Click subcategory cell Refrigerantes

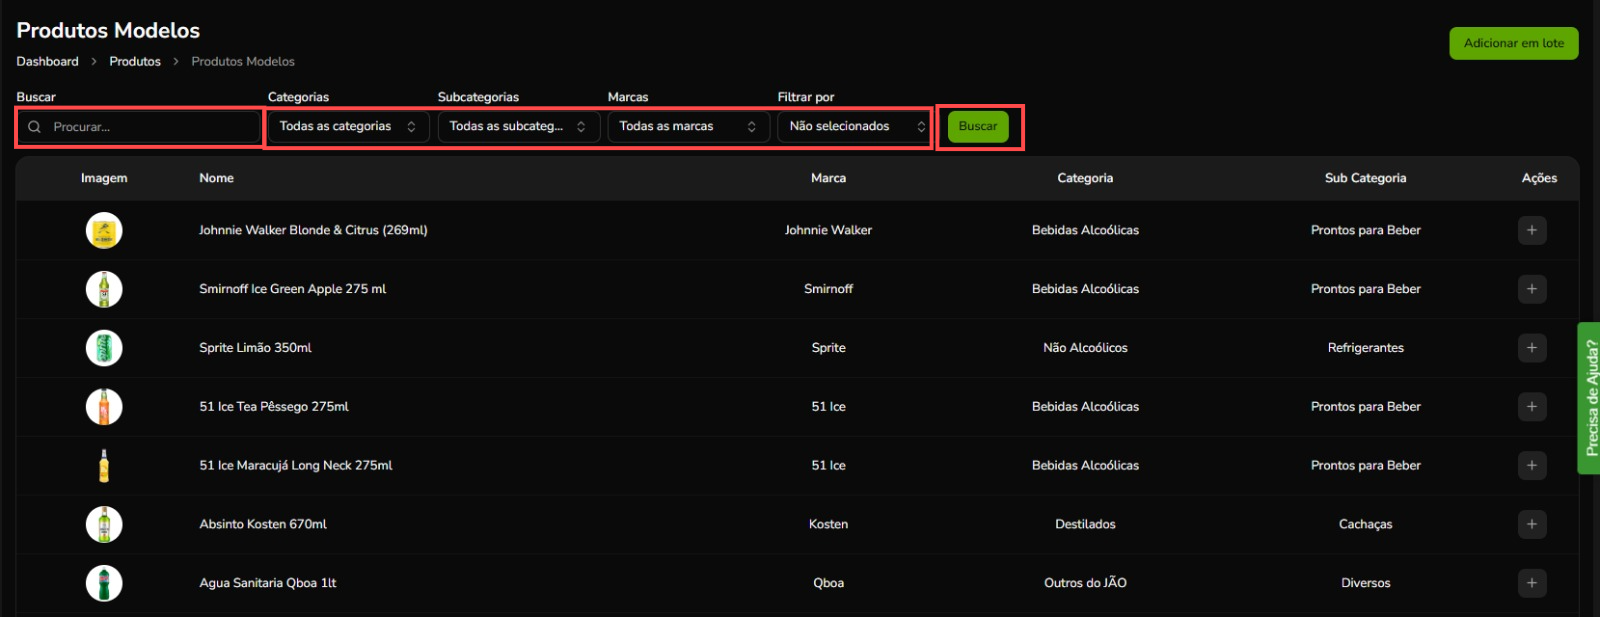coord(1365,348)
